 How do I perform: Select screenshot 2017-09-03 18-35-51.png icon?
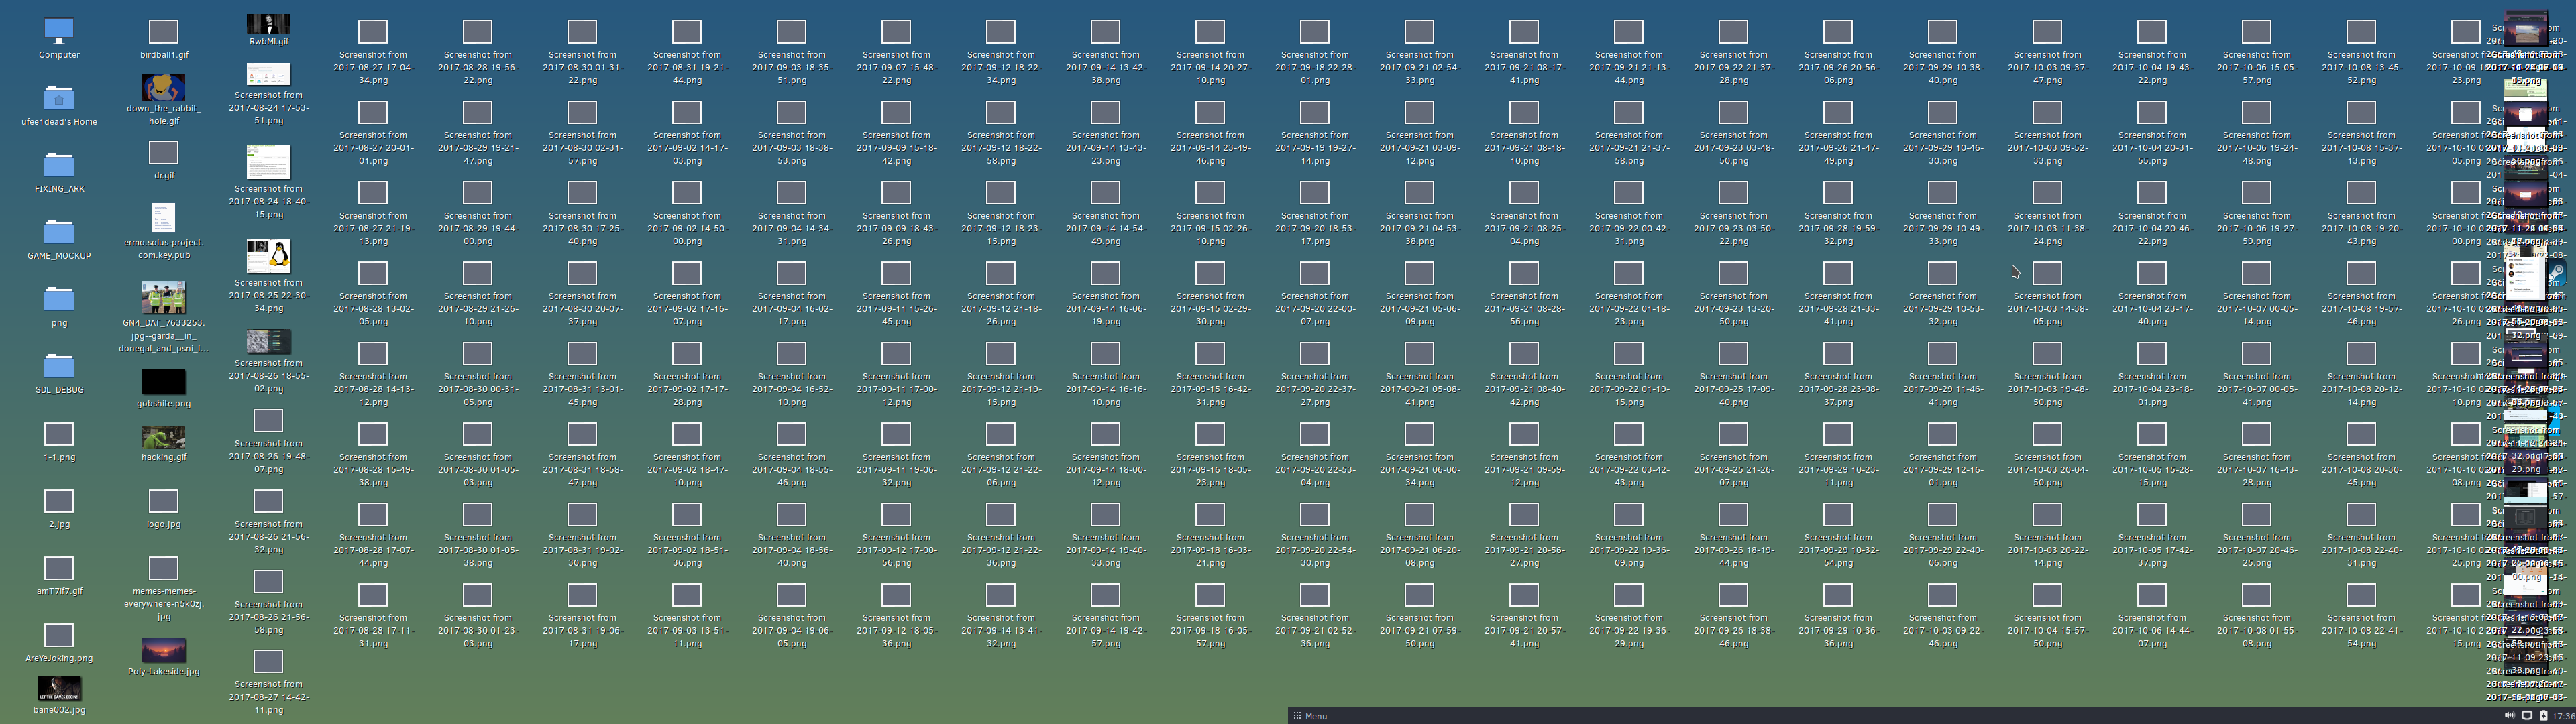792,32
